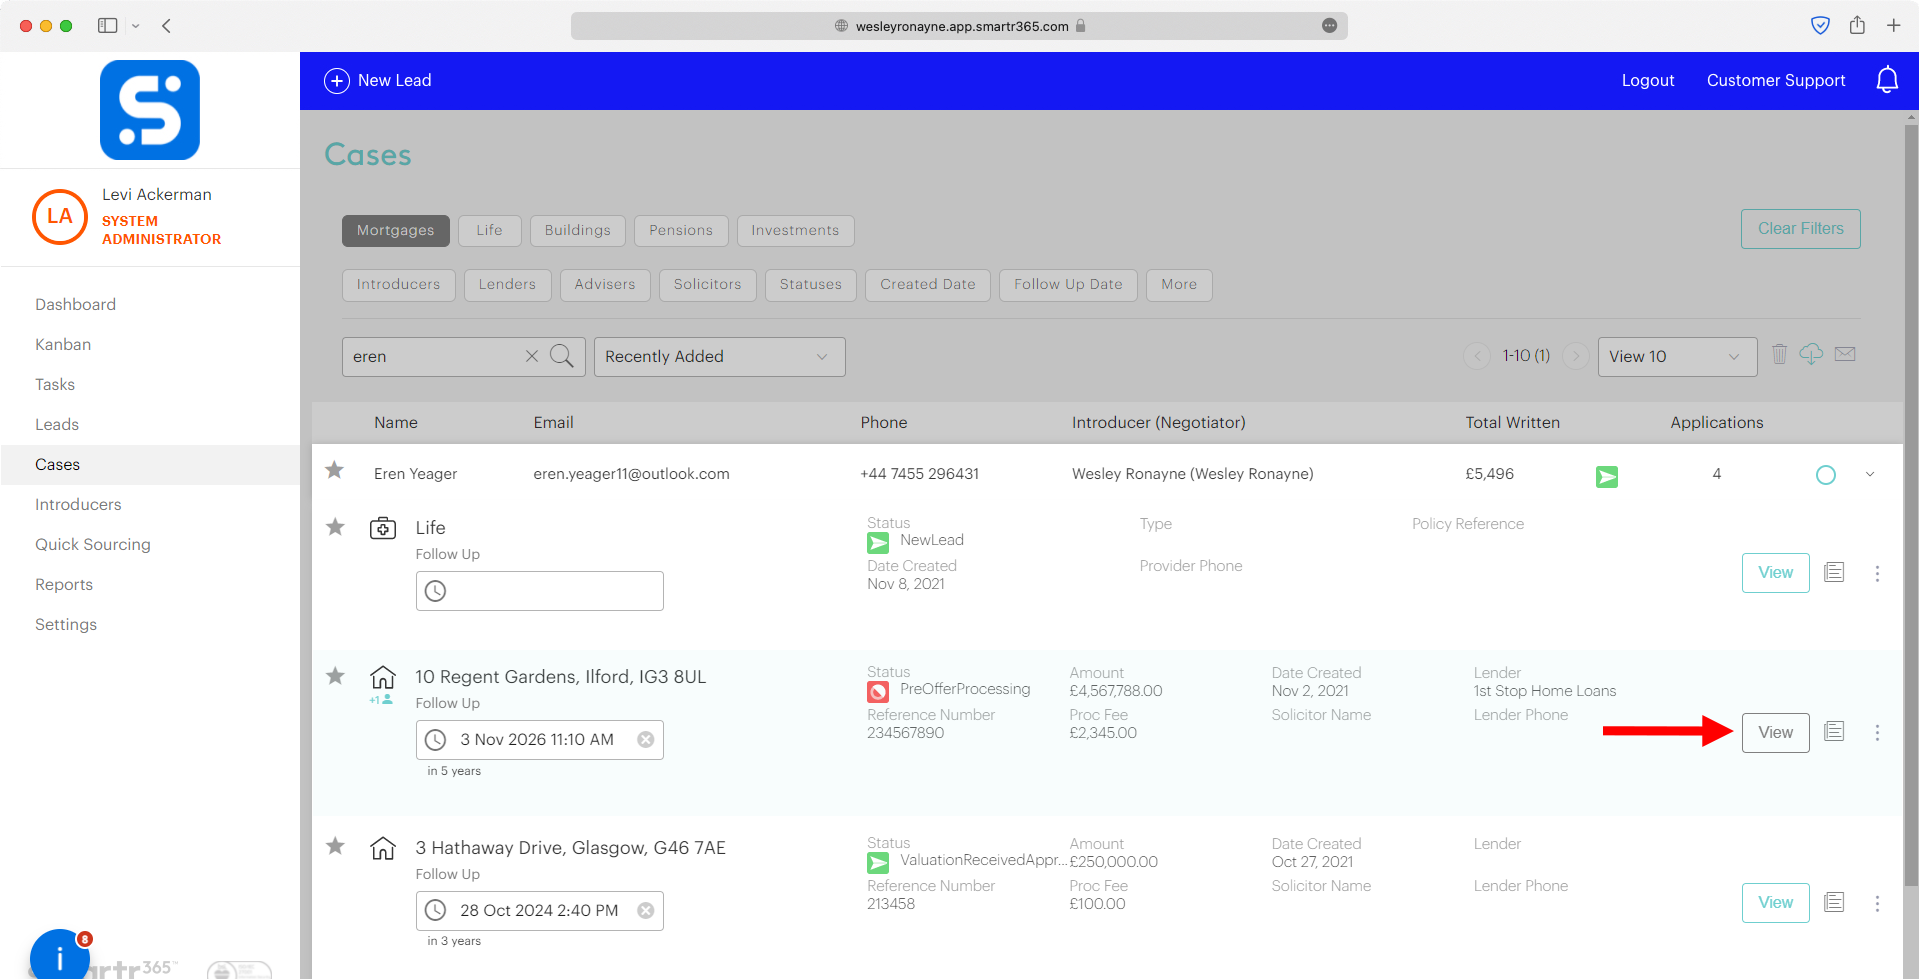The height and width of the screenshot is (979, 1919).
Task: Click the New Lead plus icon
Action: pos(336,81)
